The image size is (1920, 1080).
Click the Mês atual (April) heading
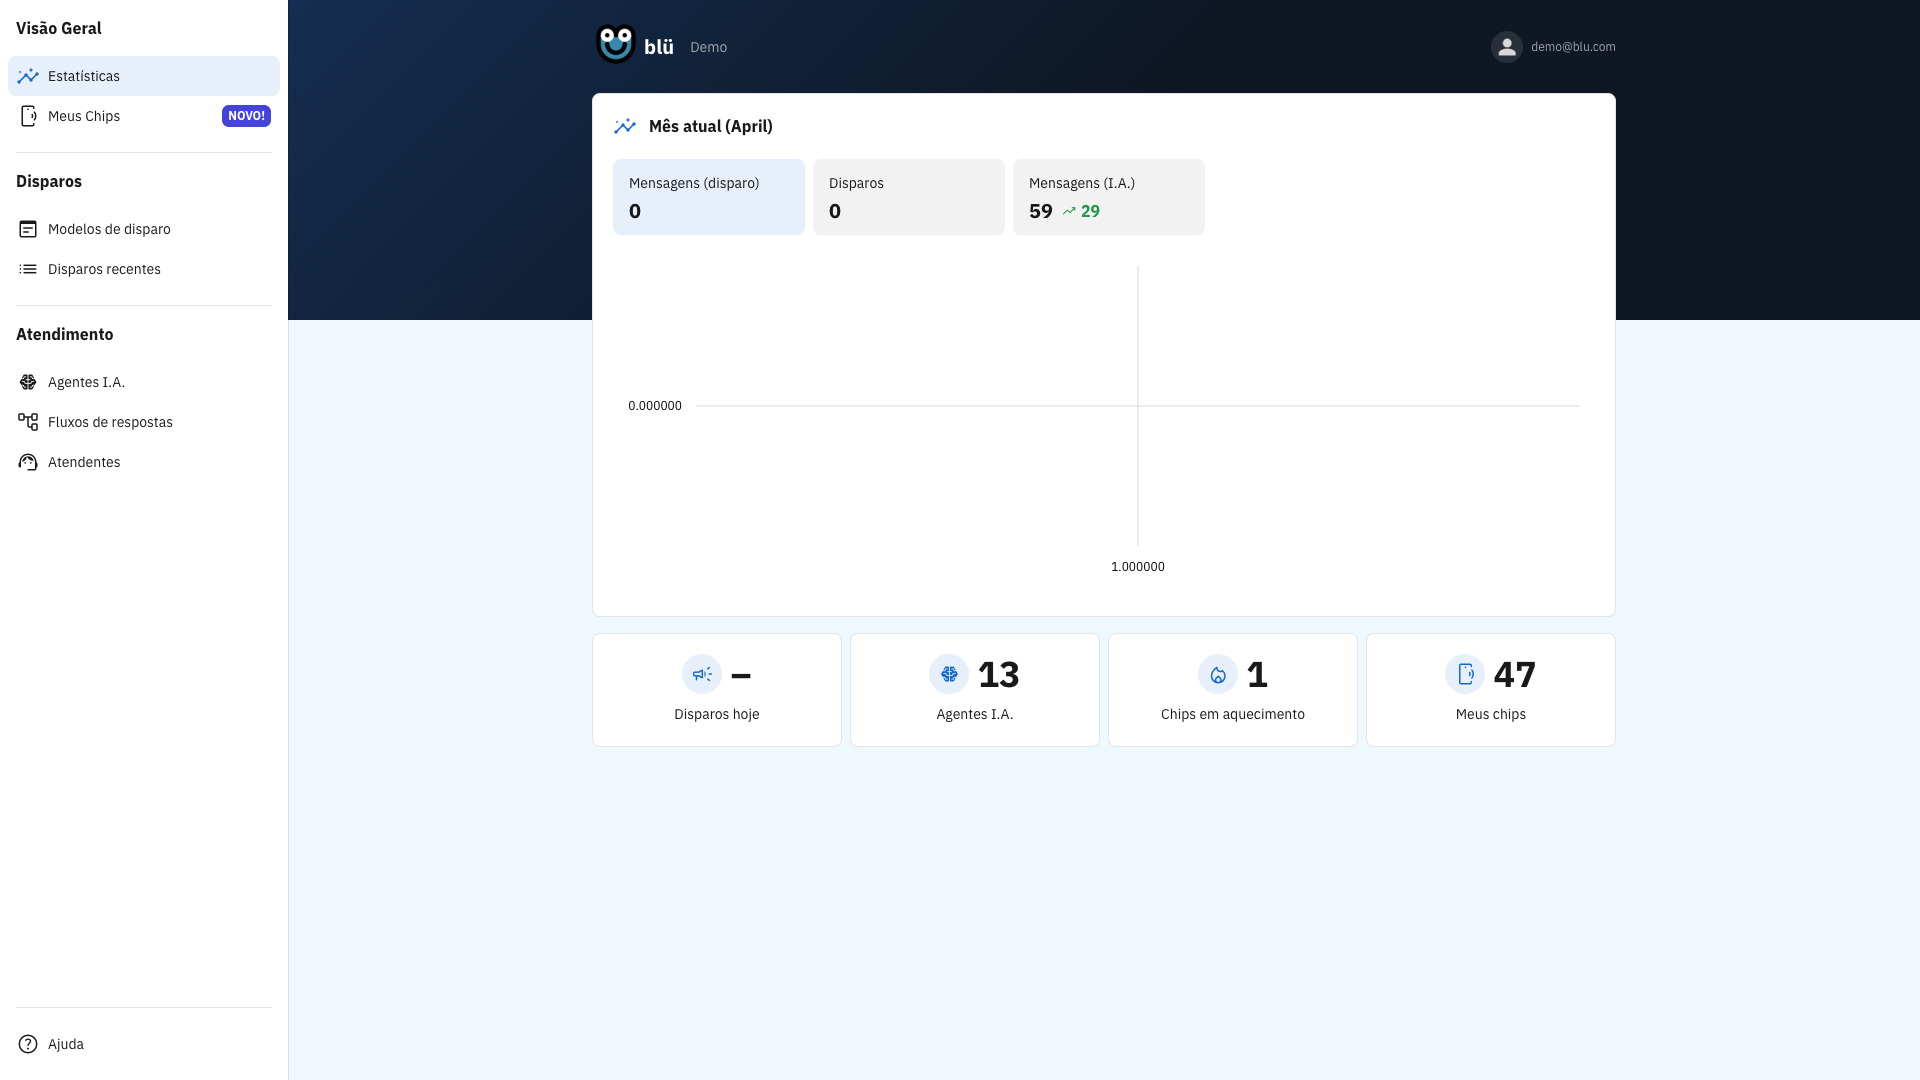(710, 126)
